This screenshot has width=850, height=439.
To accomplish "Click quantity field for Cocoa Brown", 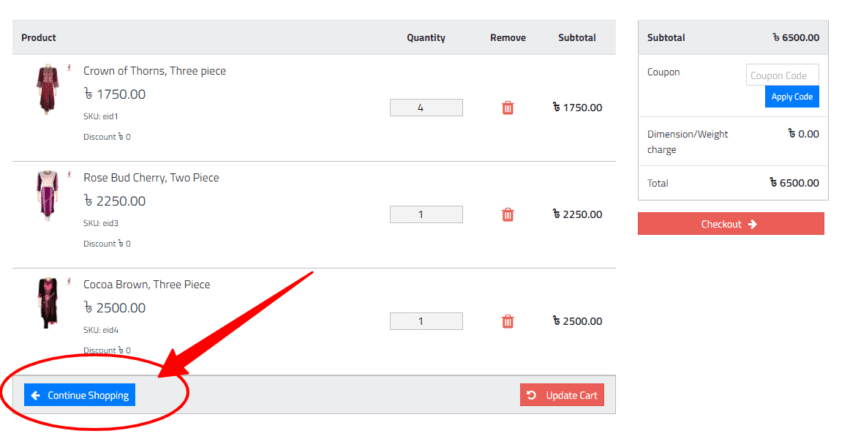I will pos(426,321).
